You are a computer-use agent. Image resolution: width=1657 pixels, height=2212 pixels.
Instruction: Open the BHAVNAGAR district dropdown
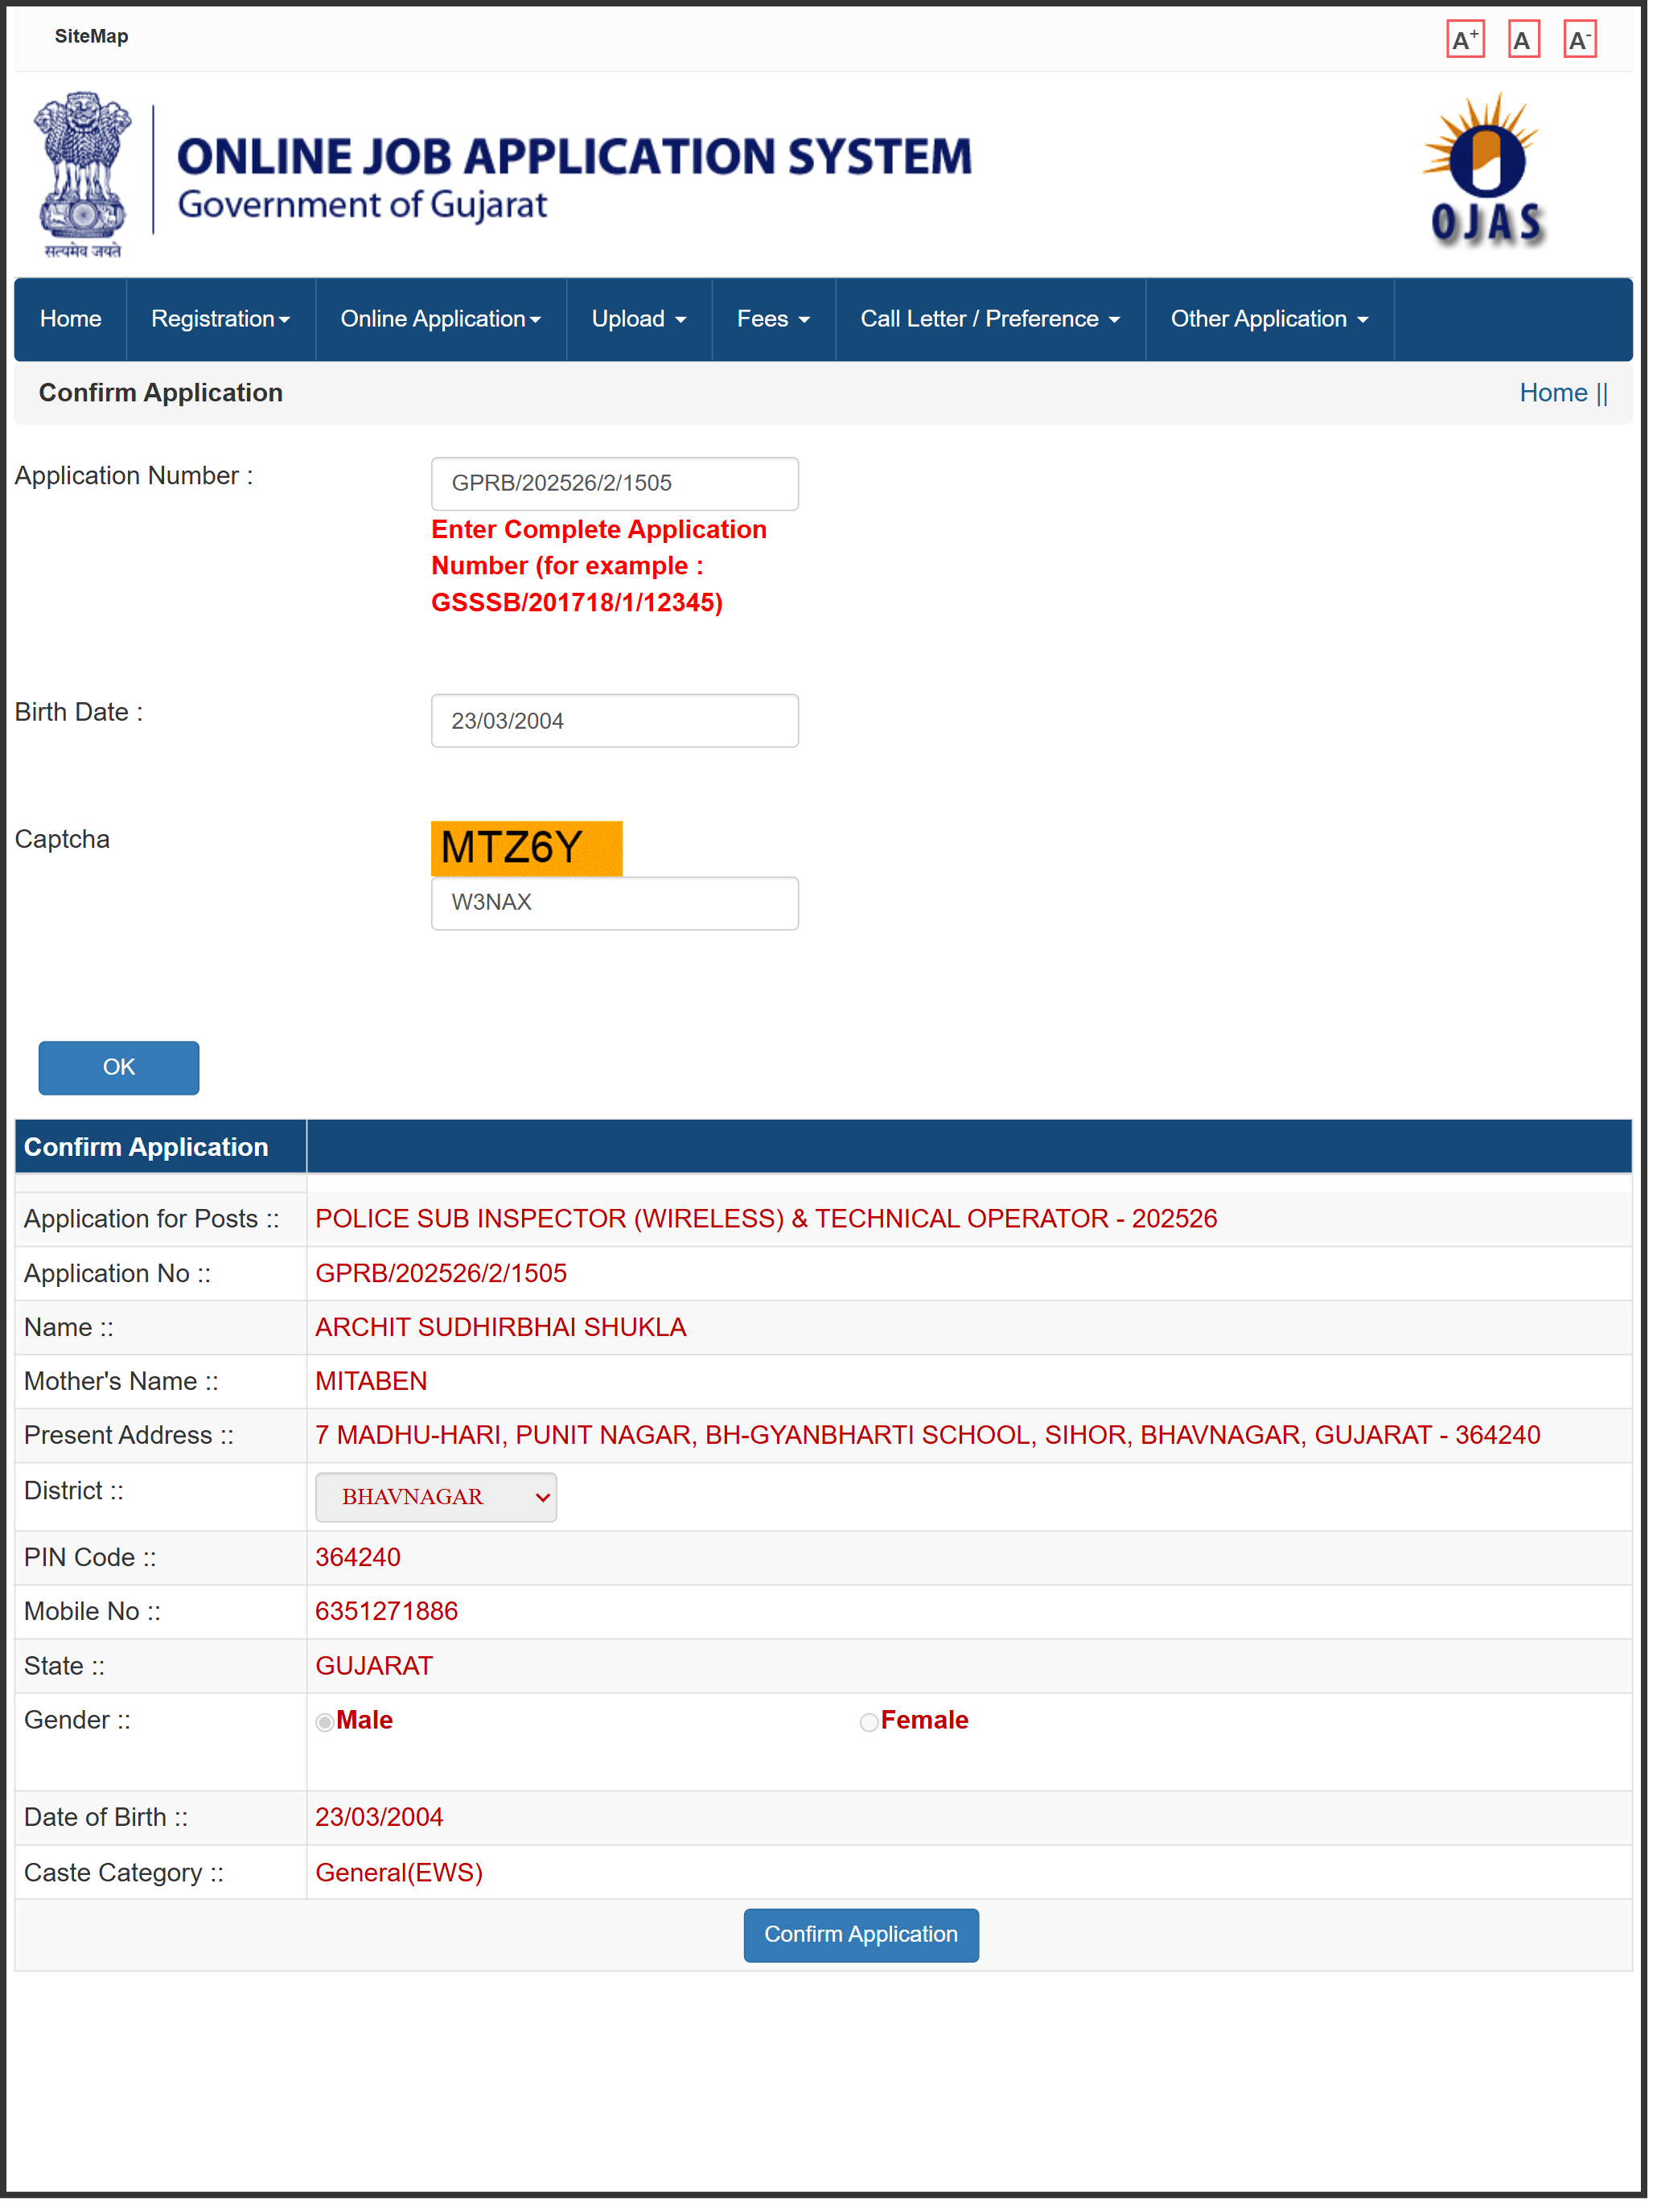(x=436, y=1497)
